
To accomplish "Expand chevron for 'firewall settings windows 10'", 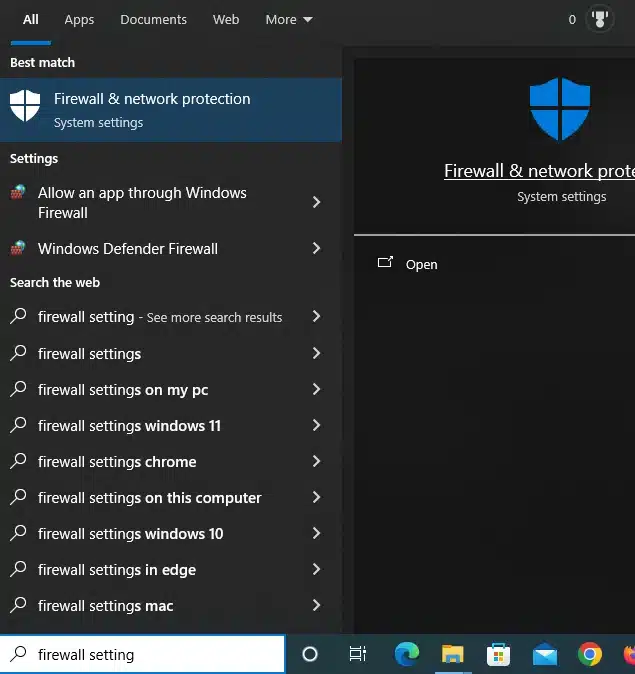I will point(316,533).
